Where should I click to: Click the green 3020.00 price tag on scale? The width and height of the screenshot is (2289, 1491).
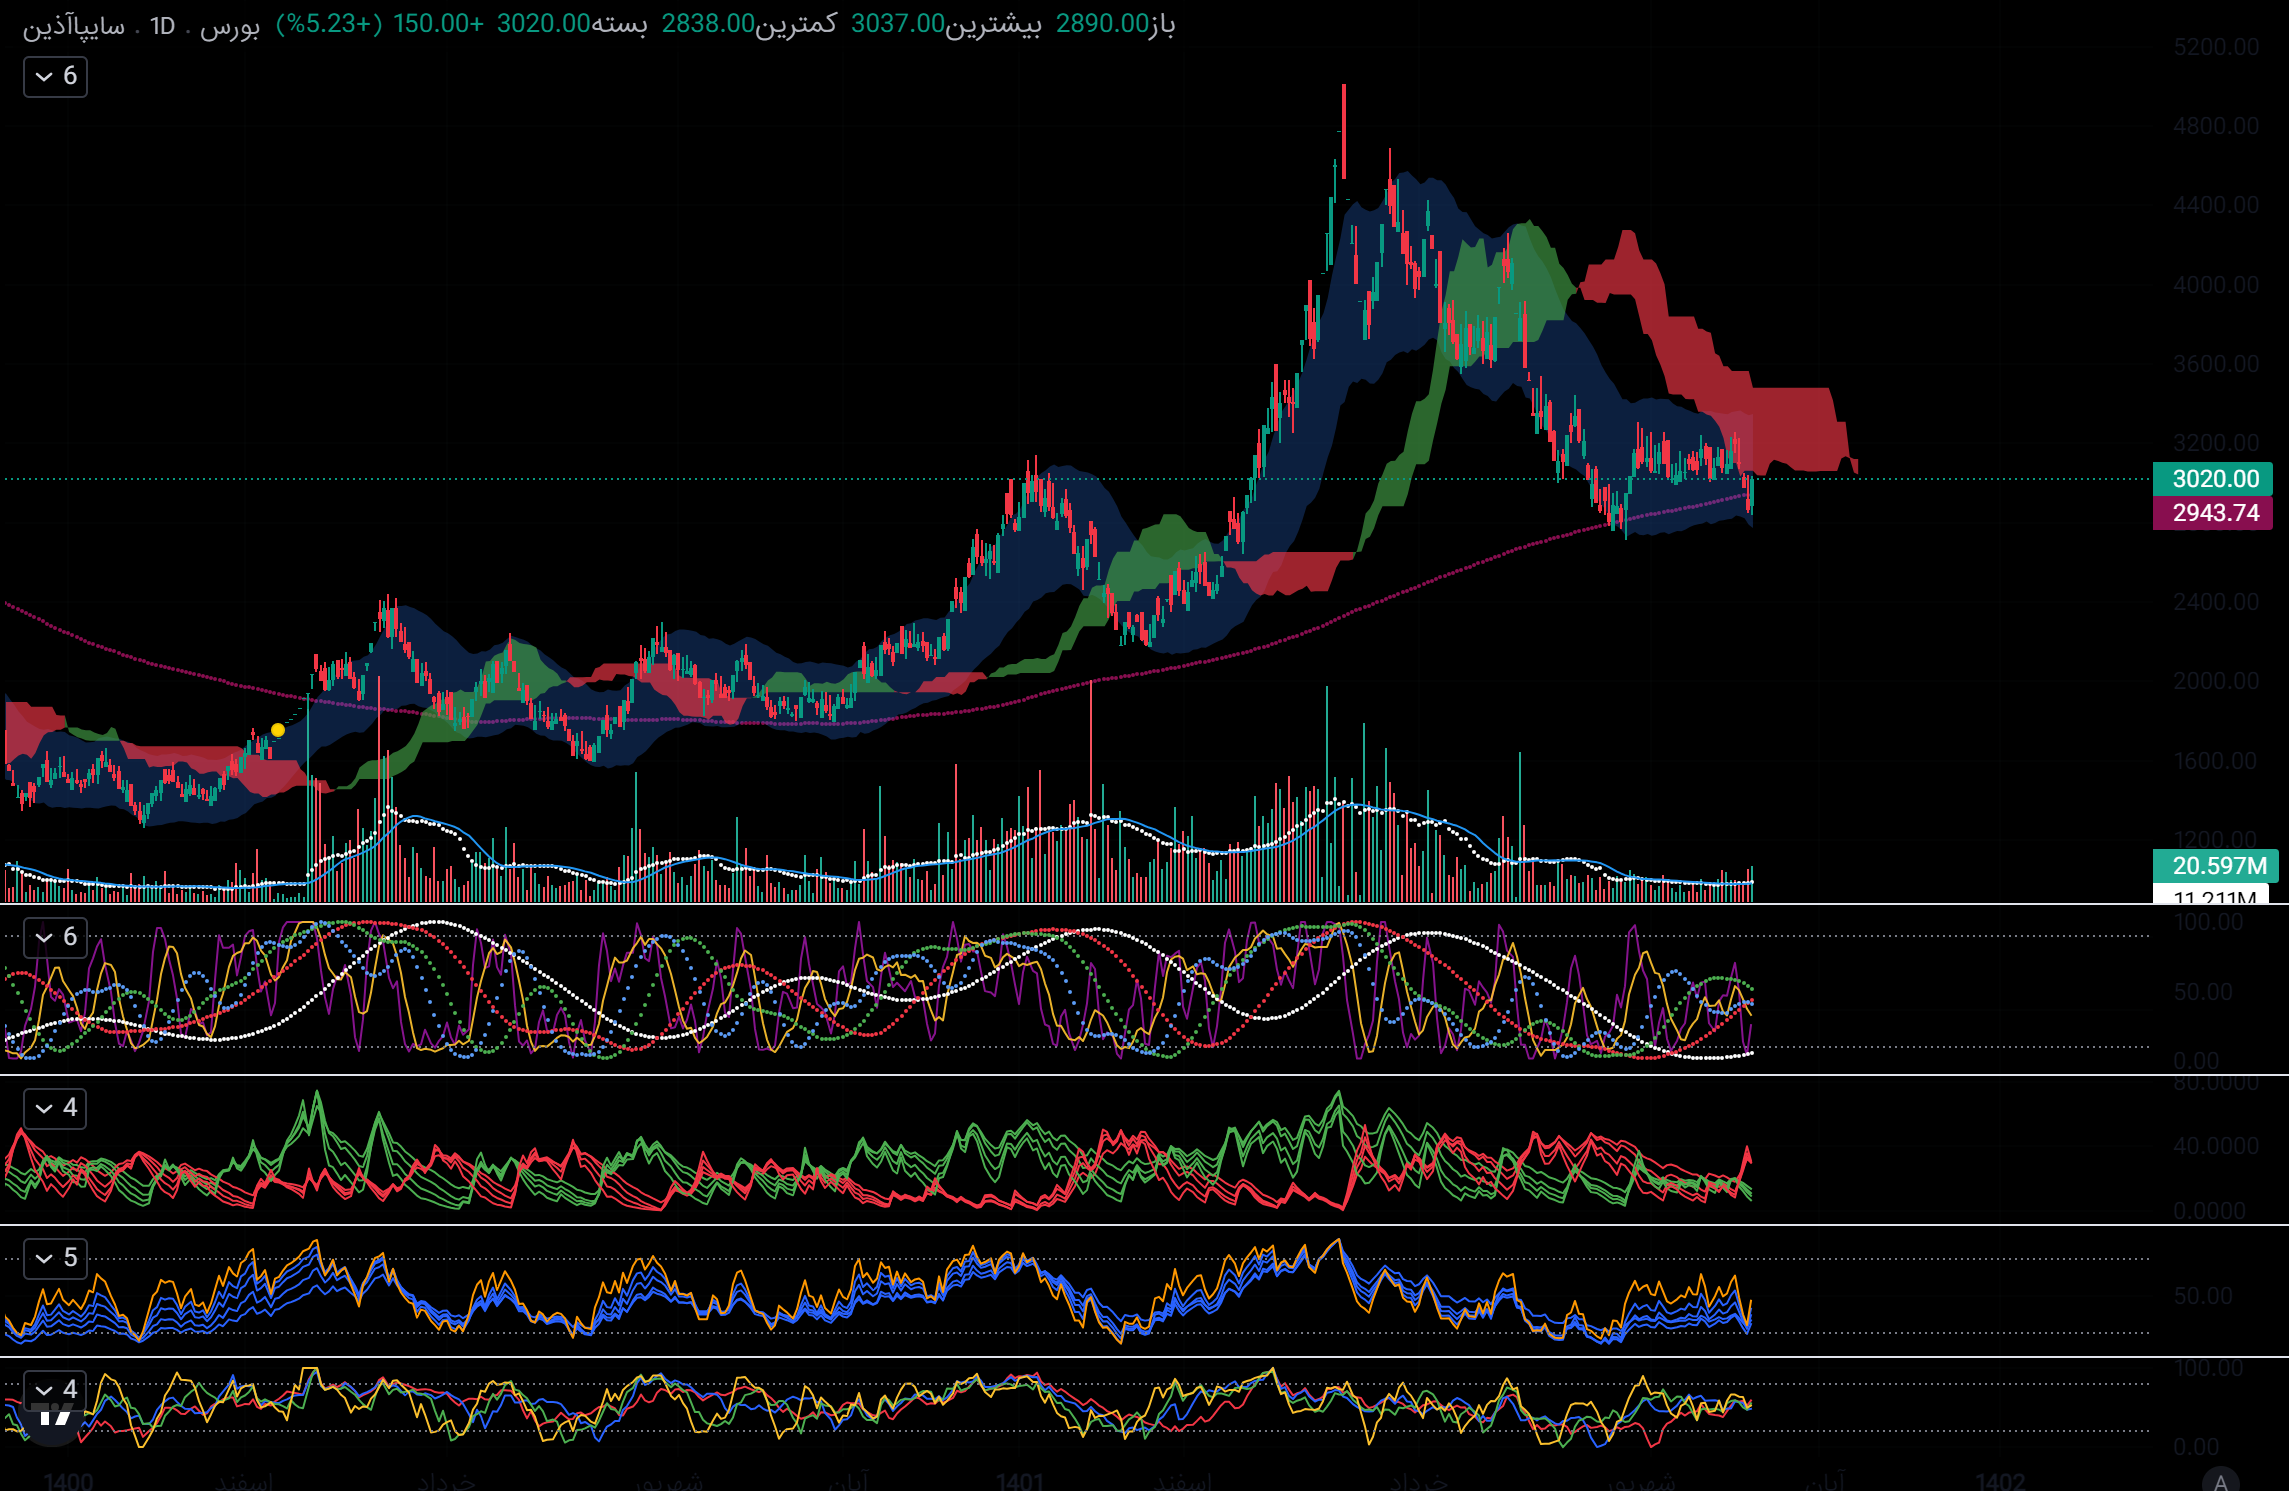click(2214, 478)
